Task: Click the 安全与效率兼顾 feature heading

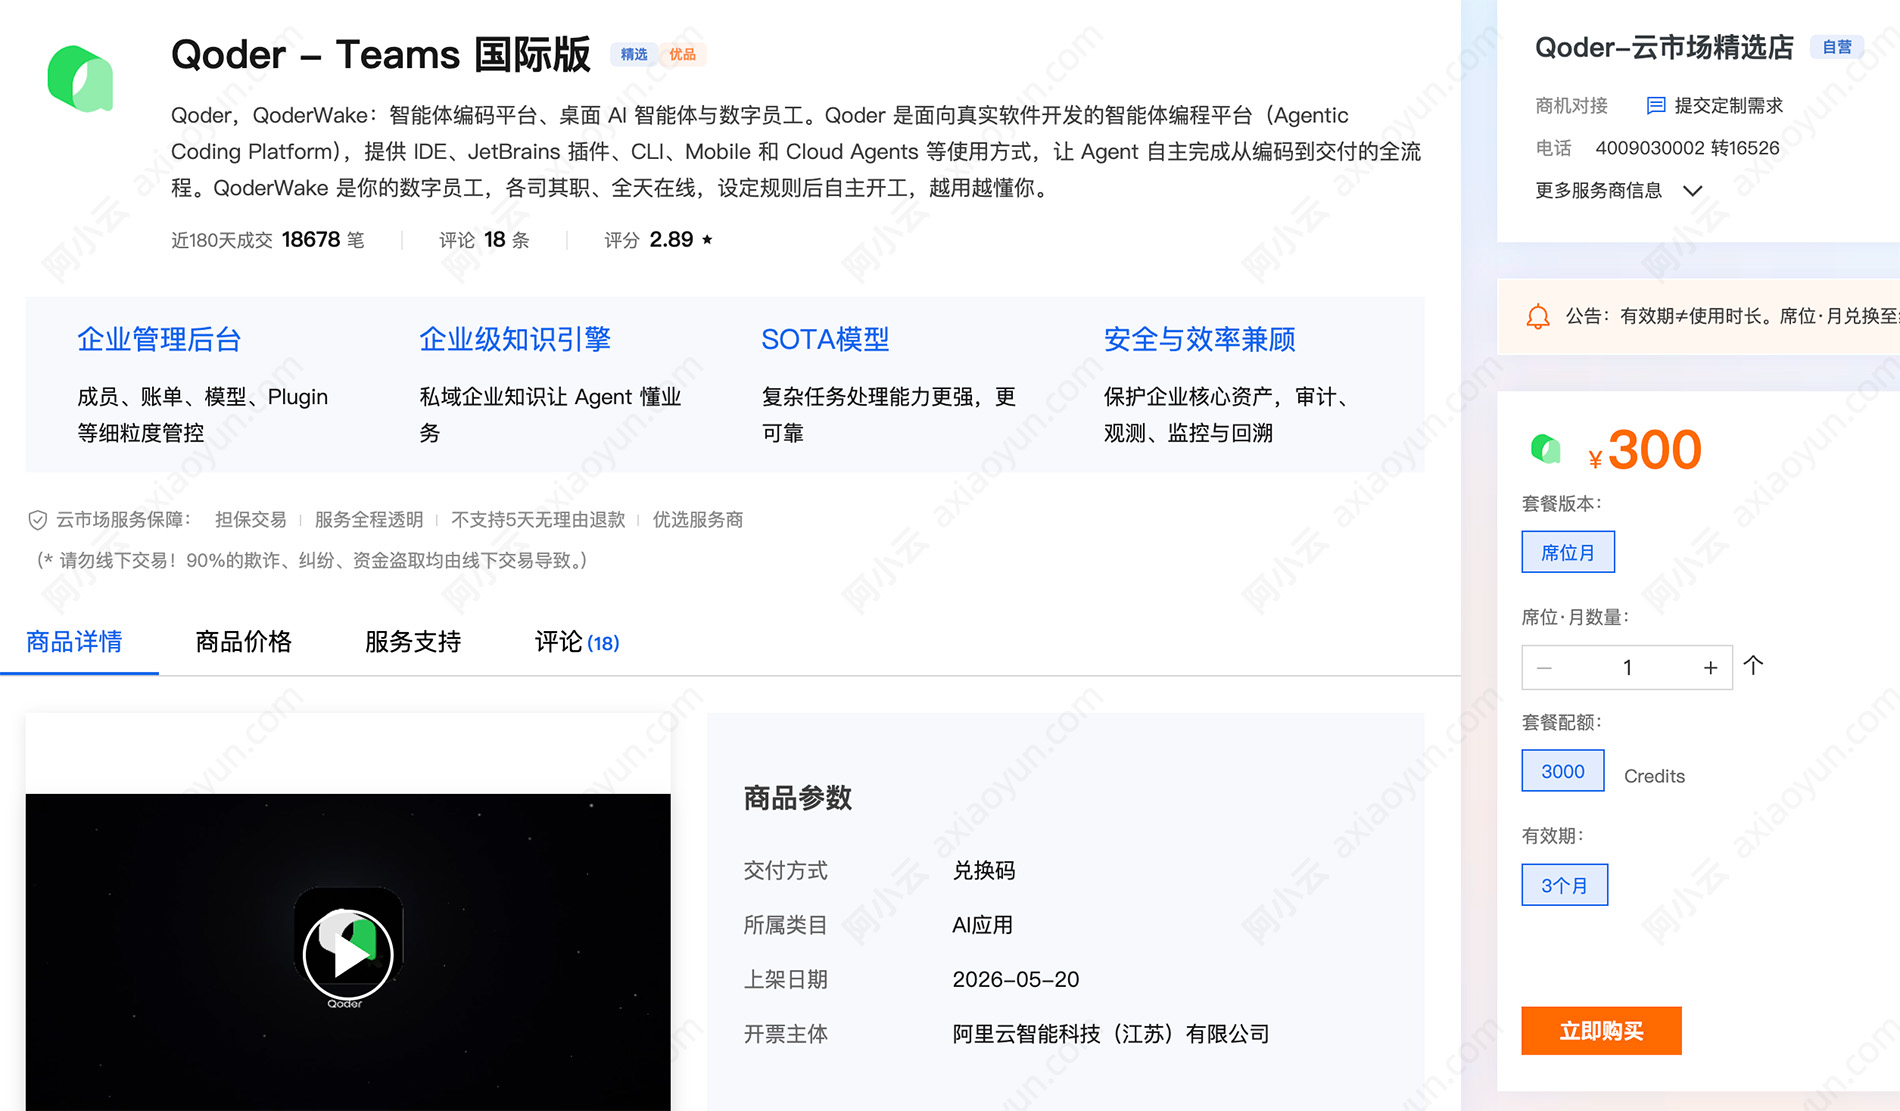Action: [1200, 340]
